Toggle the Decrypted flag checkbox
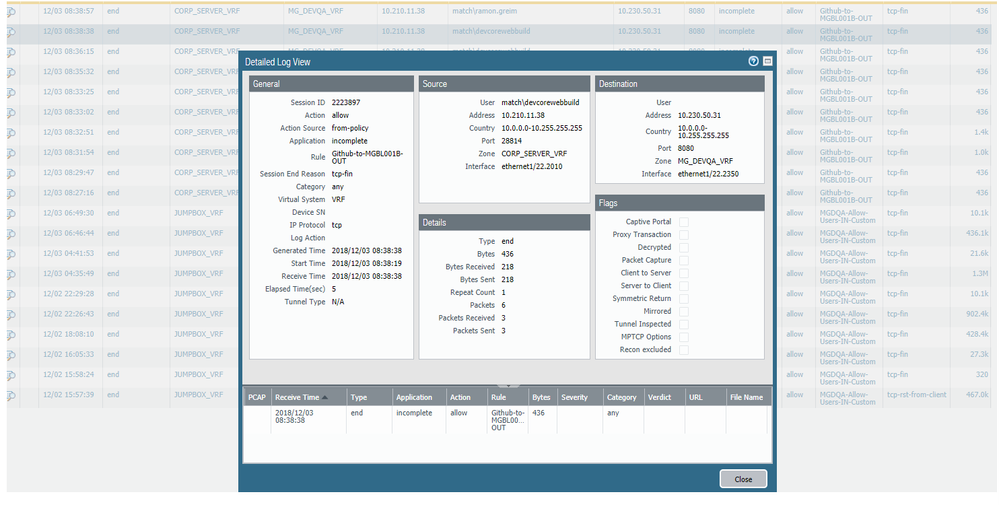The height and width of the screenshot is (505, 999). 684,247
